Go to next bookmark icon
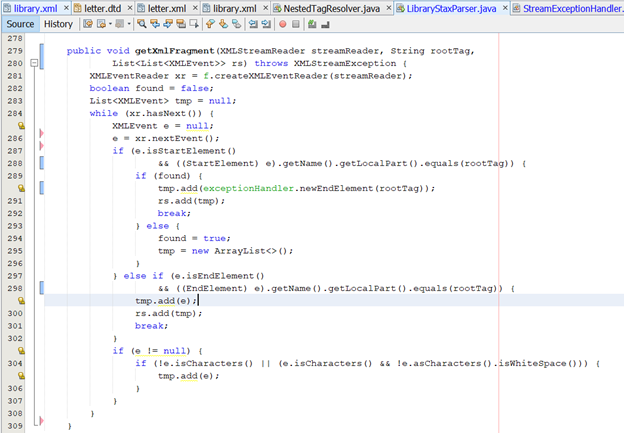Viewport: 624px width, 433px height. point(223,24)
